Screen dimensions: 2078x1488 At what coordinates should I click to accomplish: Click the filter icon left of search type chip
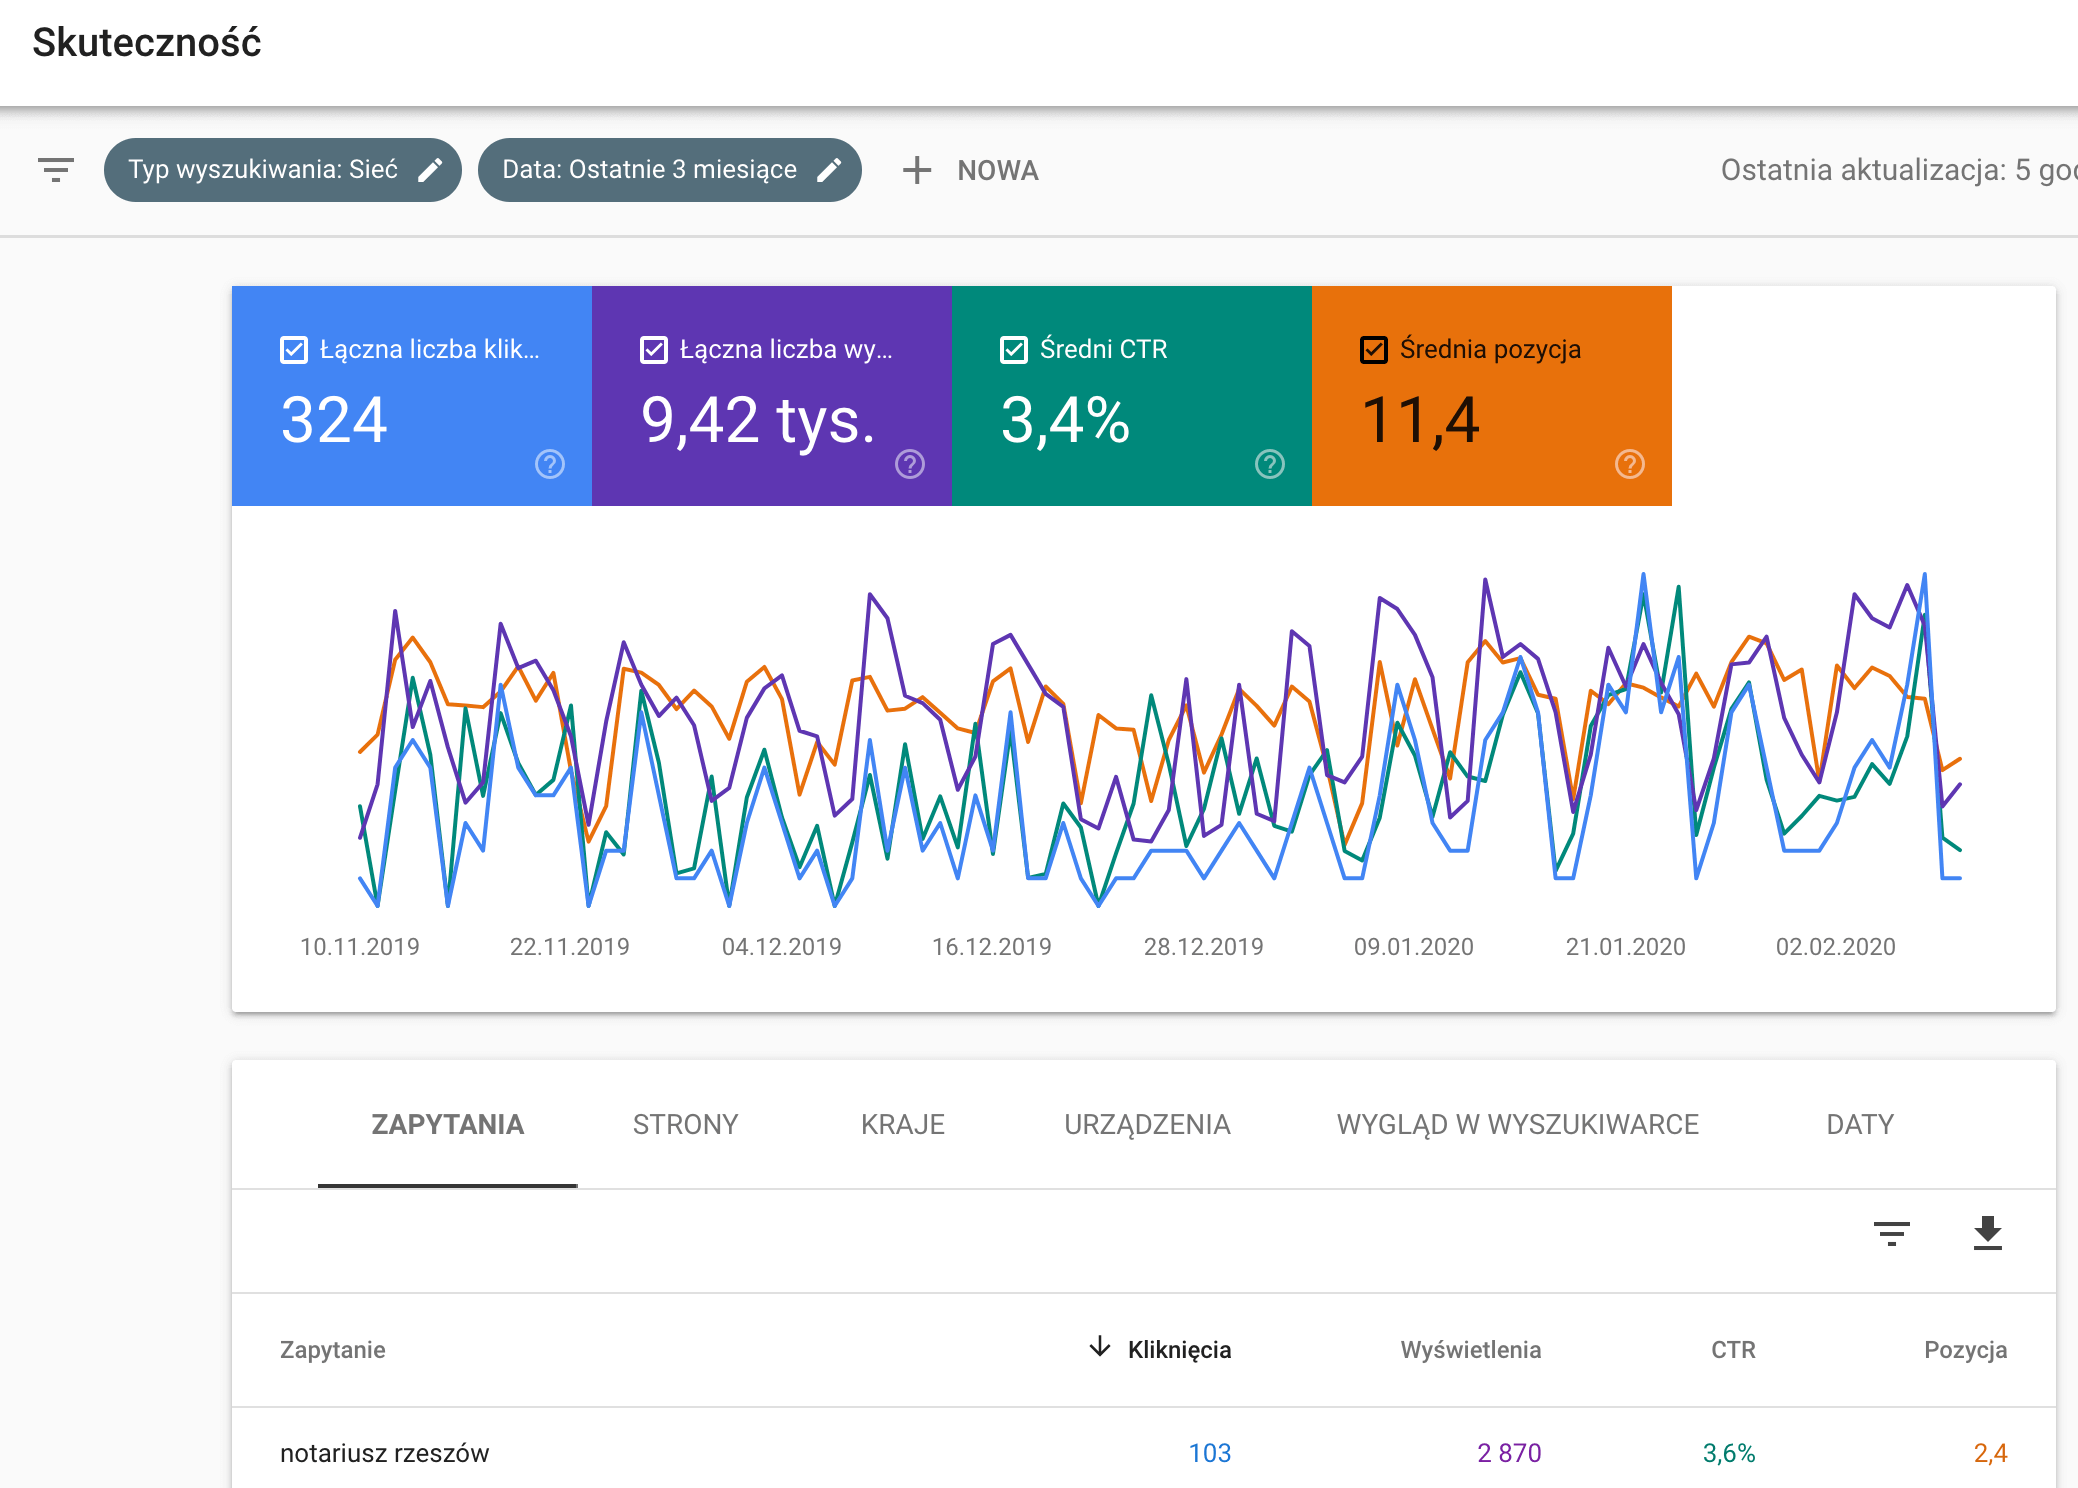coord(56,170)
